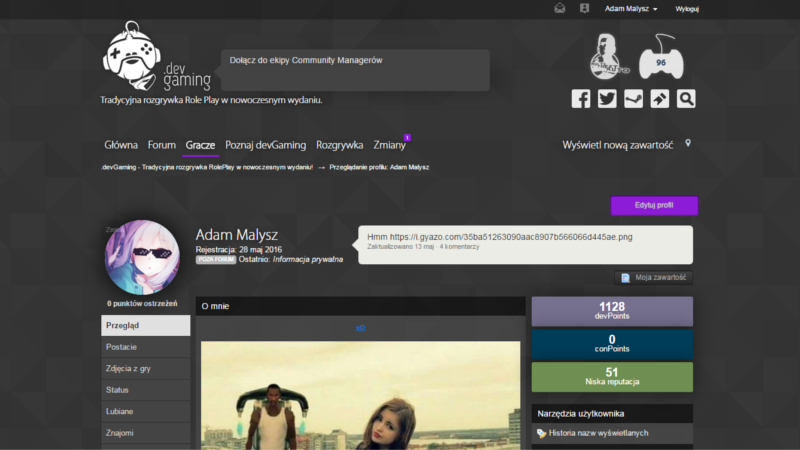800x450 pixels.
Task: Expand the Adam Malysz user dropdown
Action: 631,9
